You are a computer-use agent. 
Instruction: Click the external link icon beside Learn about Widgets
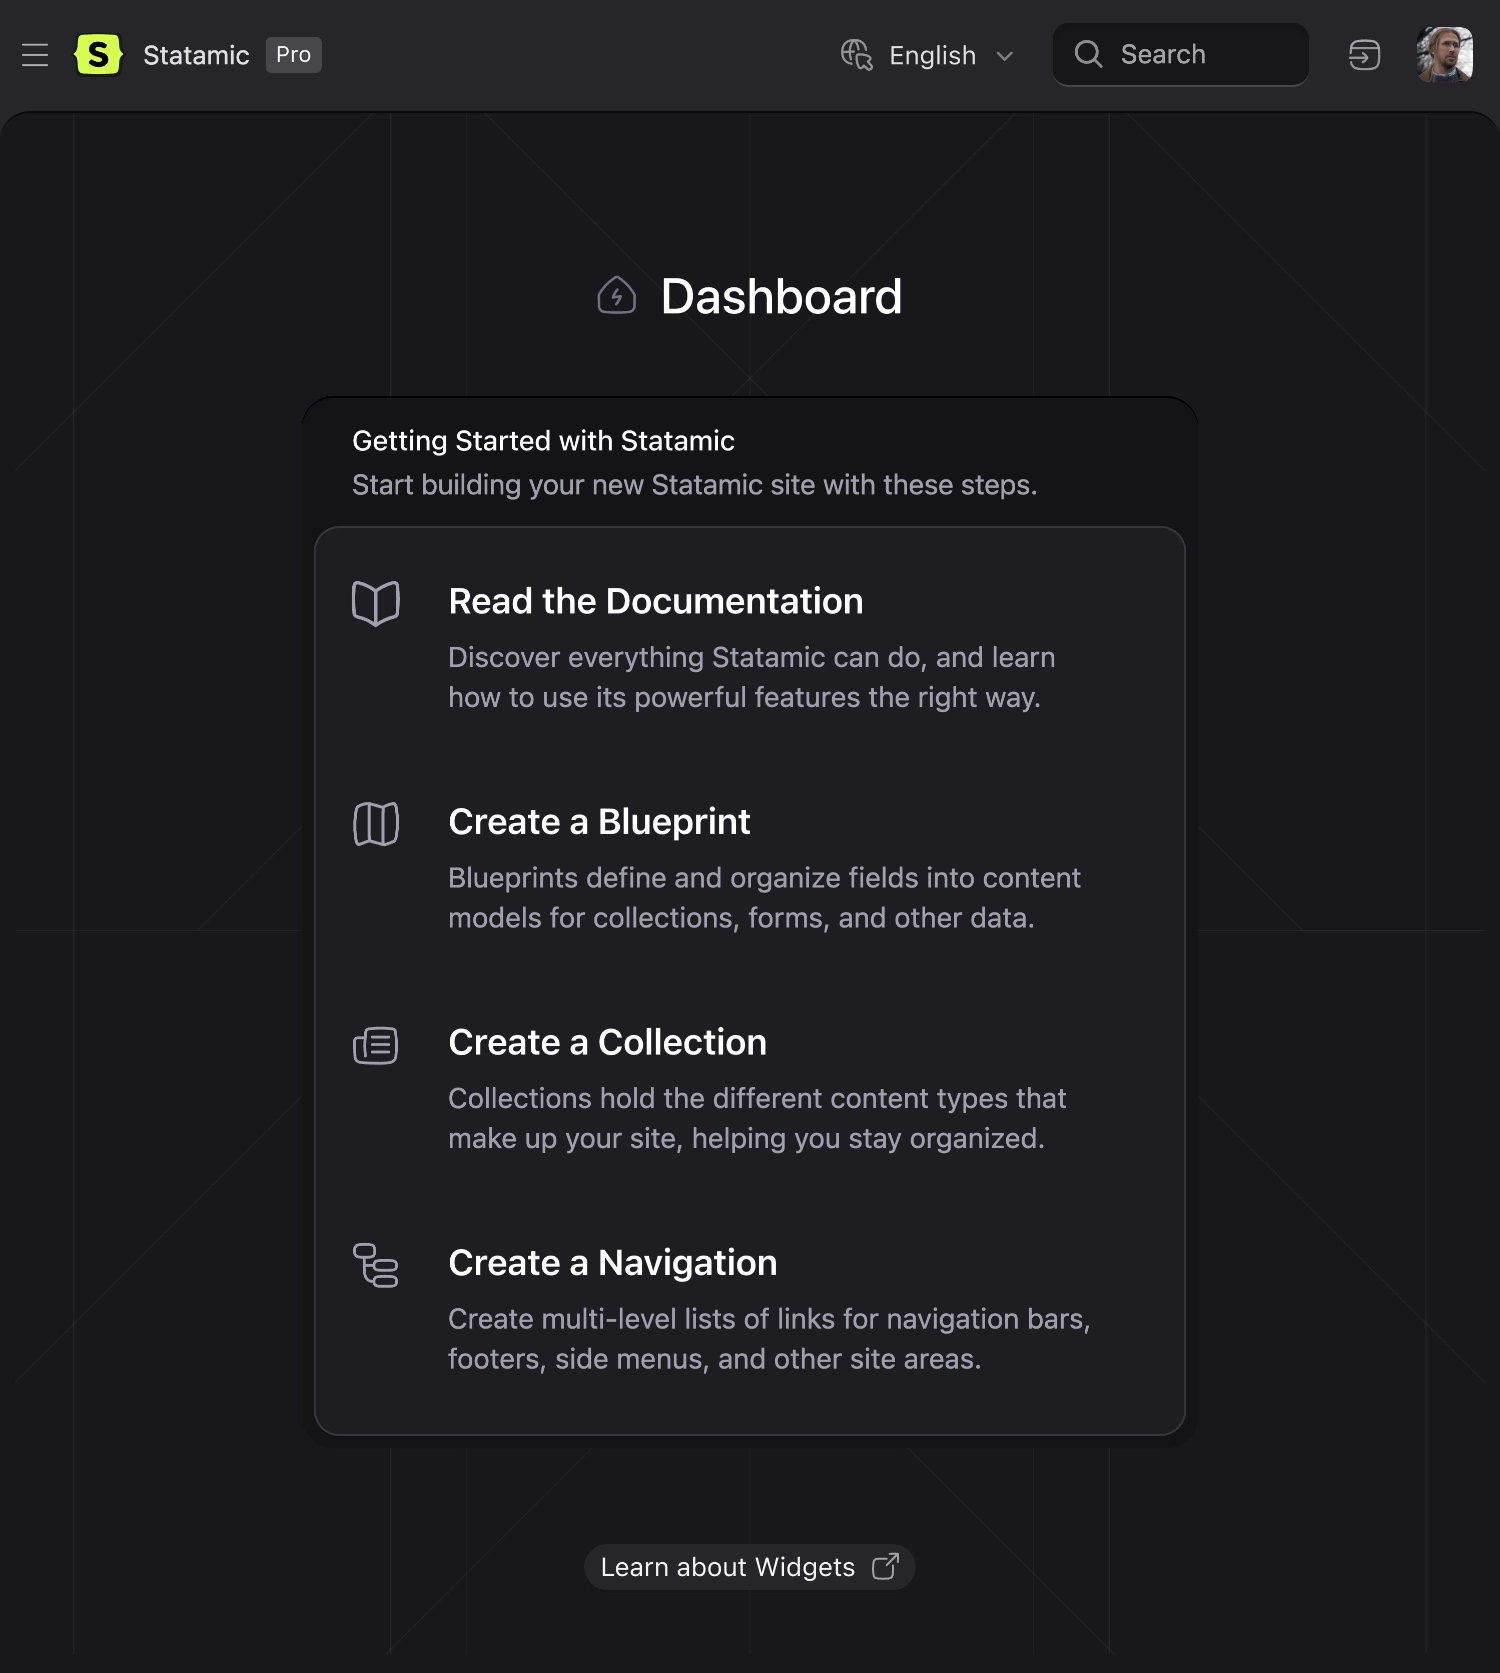click(884, 1567)
